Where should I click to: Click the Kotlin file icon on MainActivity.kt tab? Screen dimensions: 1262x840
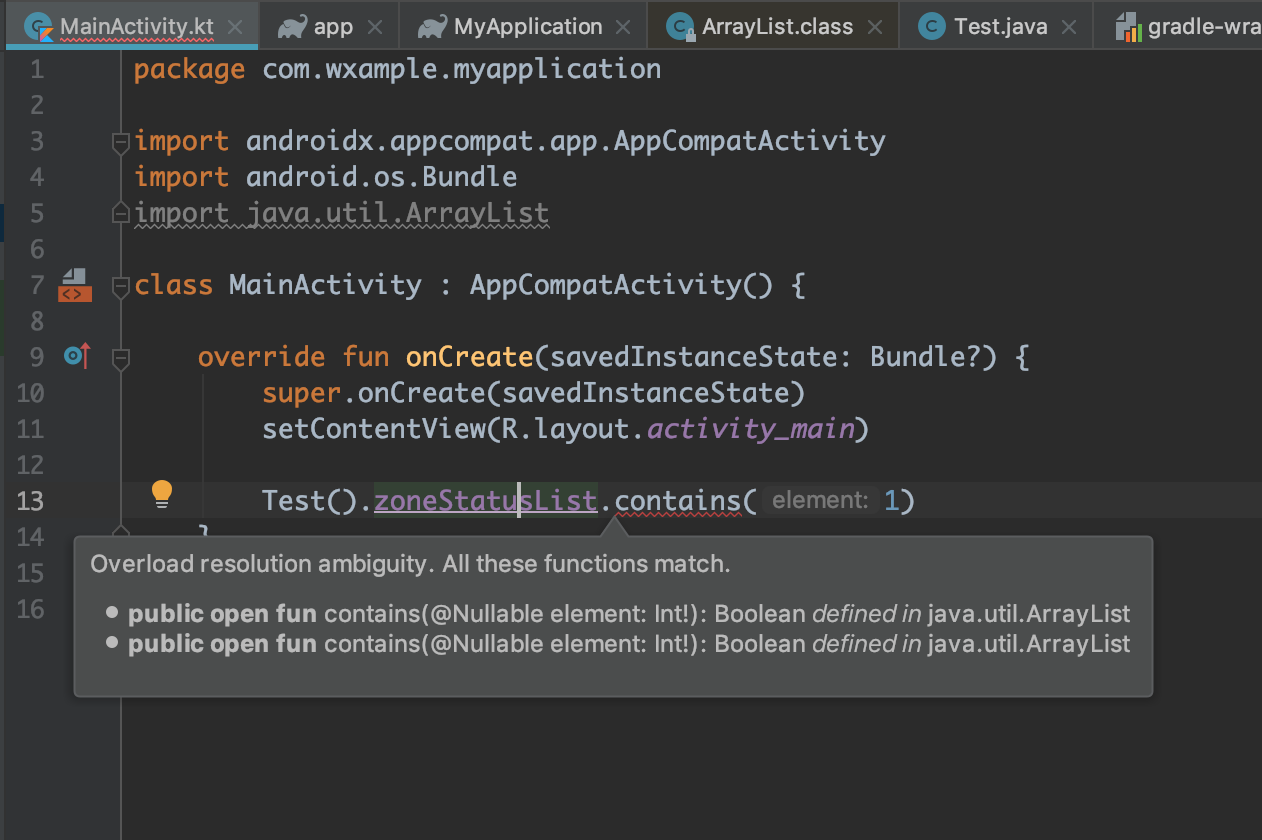[40, 26]
